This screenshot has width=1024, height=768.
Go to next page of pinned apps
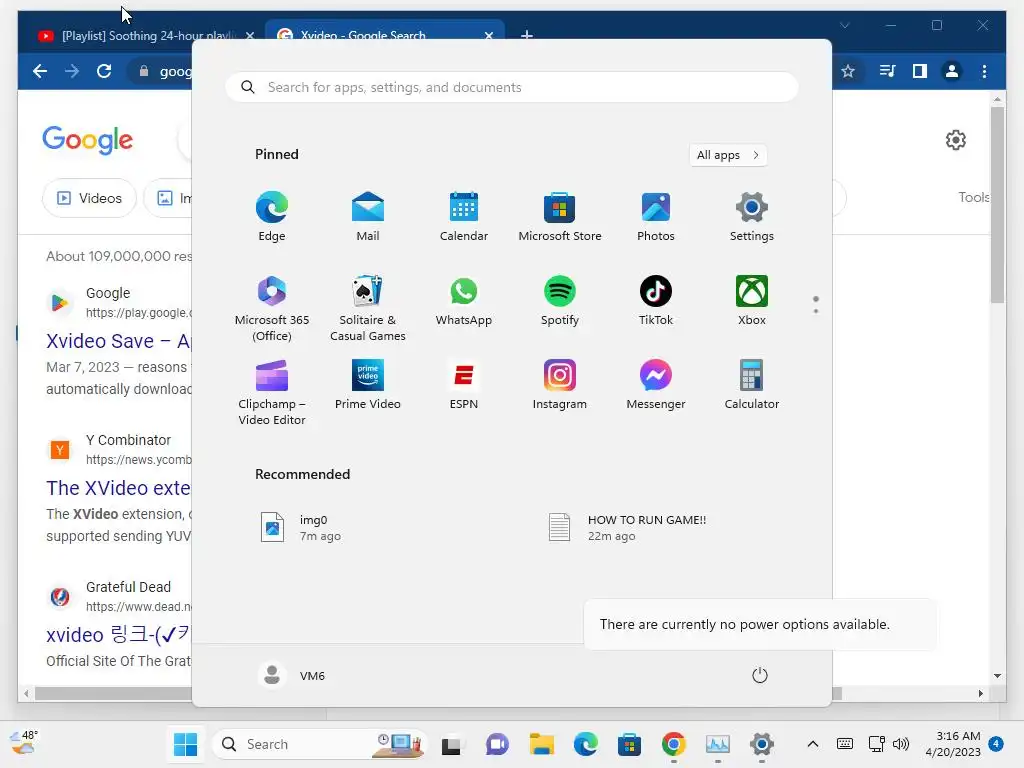(x=816, y=311)
